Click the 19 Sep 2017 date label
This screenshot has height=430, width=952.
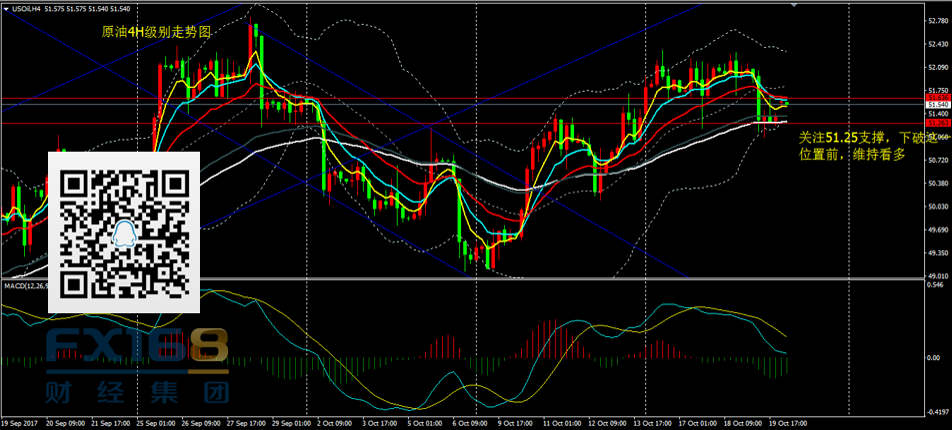coord(20,424)
